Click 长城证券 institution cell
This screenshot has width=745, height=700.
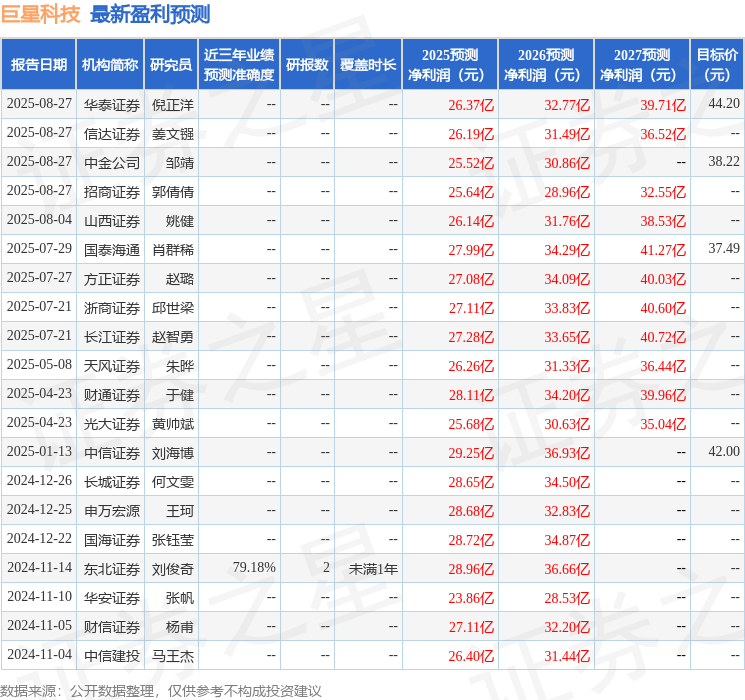(x=112, y=482)
